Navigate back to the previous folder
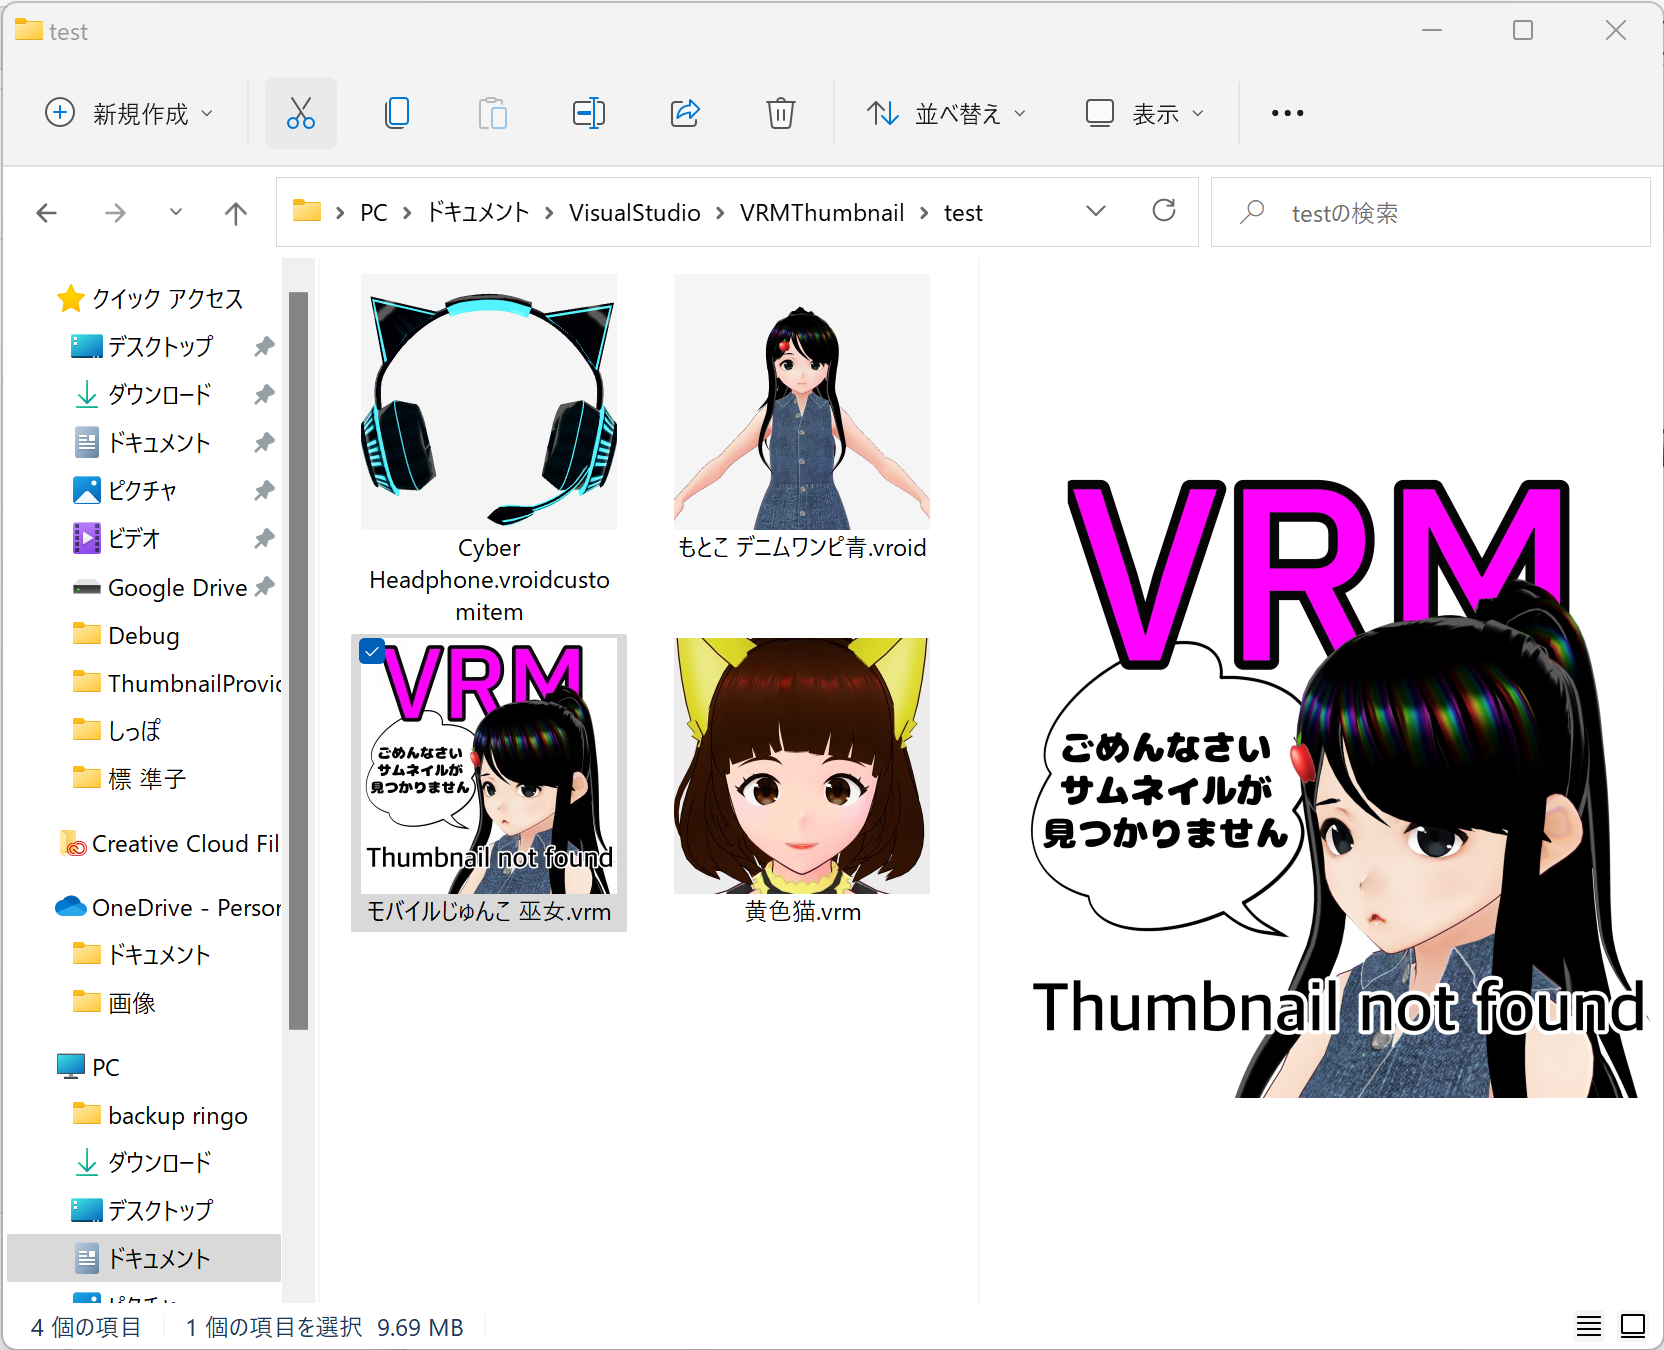This screenshot has height=1350, width=1664. pos(46,212)
